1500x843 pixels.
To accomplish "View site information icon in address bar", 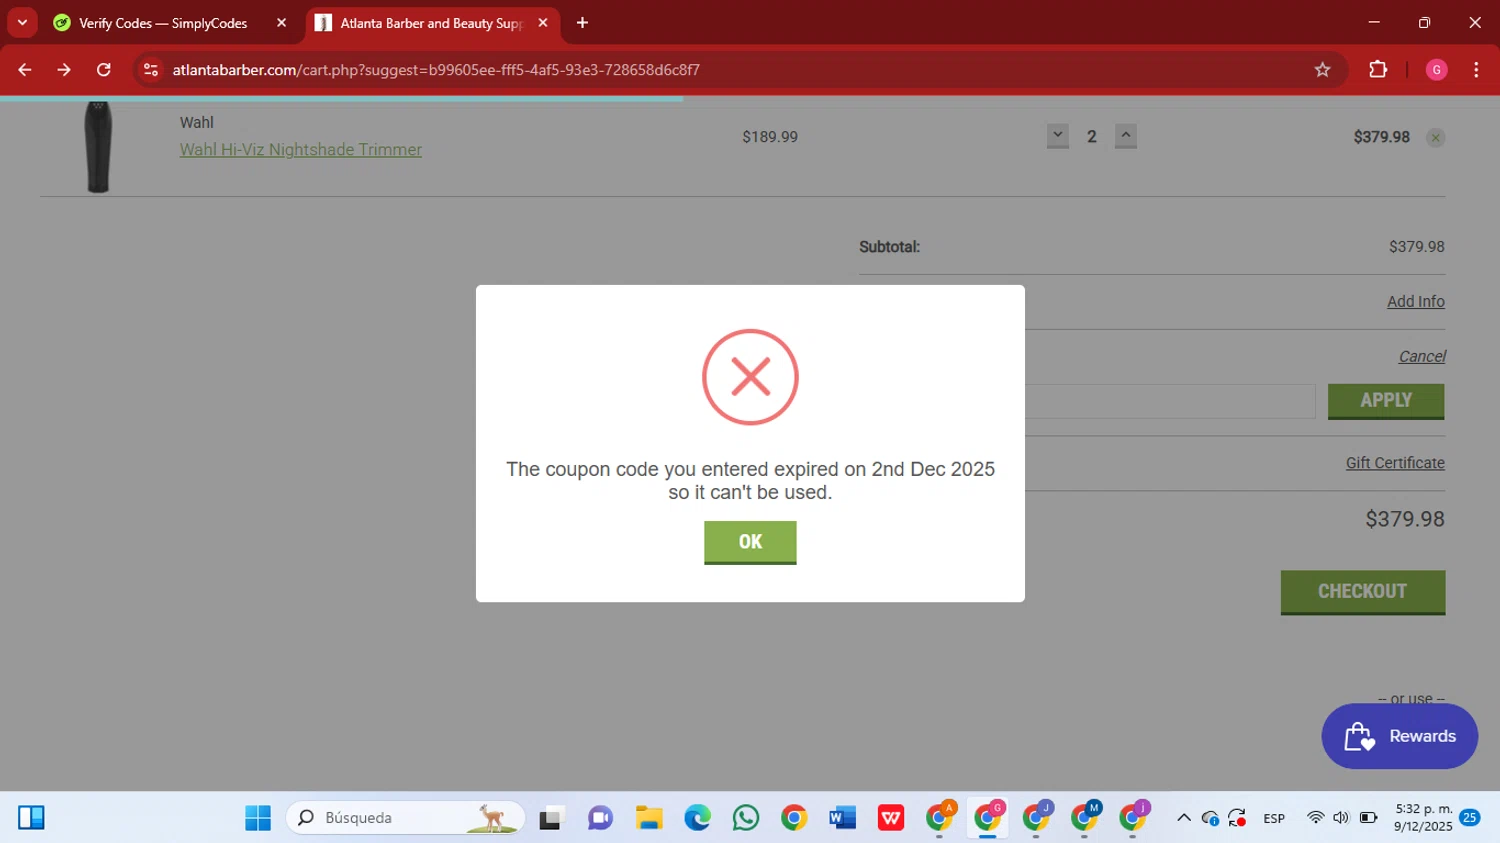I will click(151, 70).
